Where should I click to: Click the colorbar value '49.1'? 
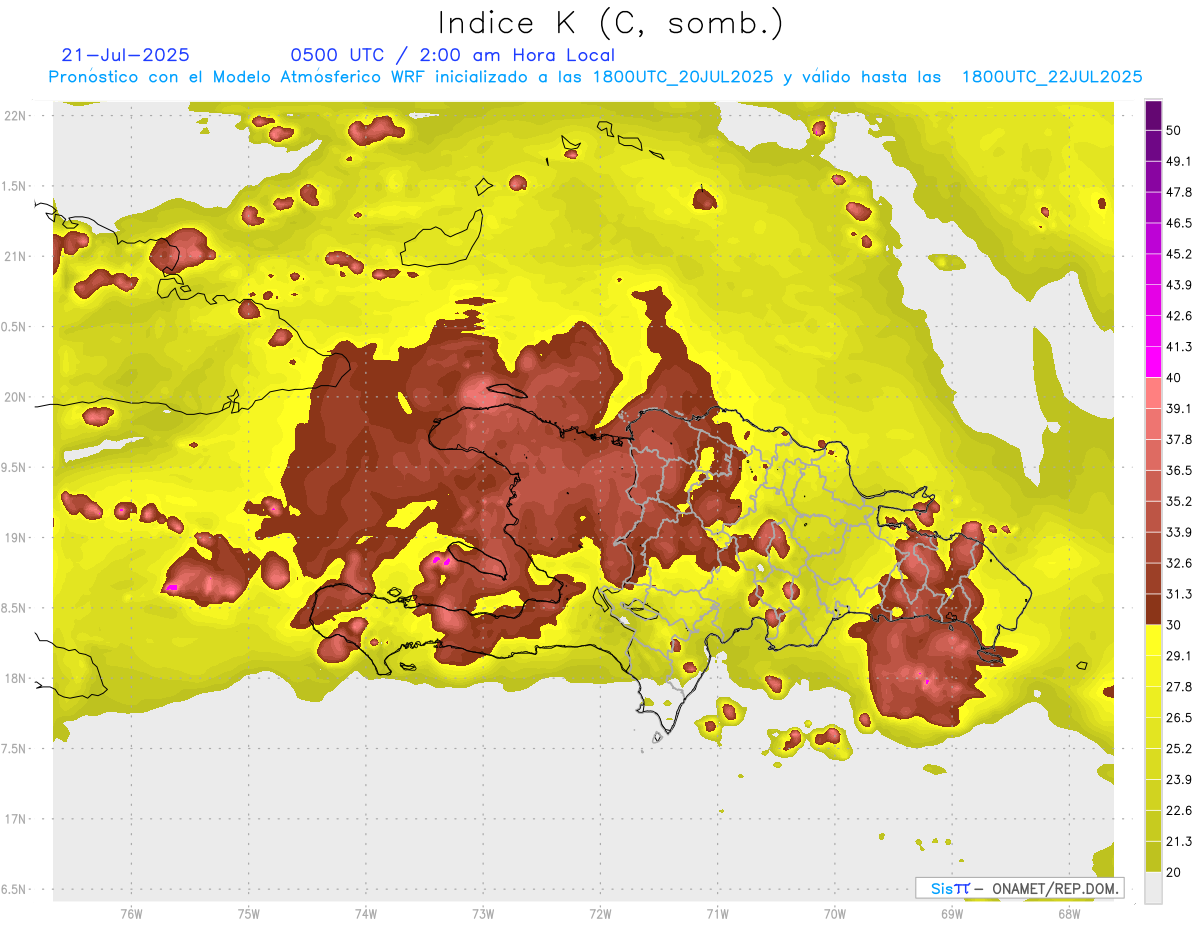tap(1179, 161)
